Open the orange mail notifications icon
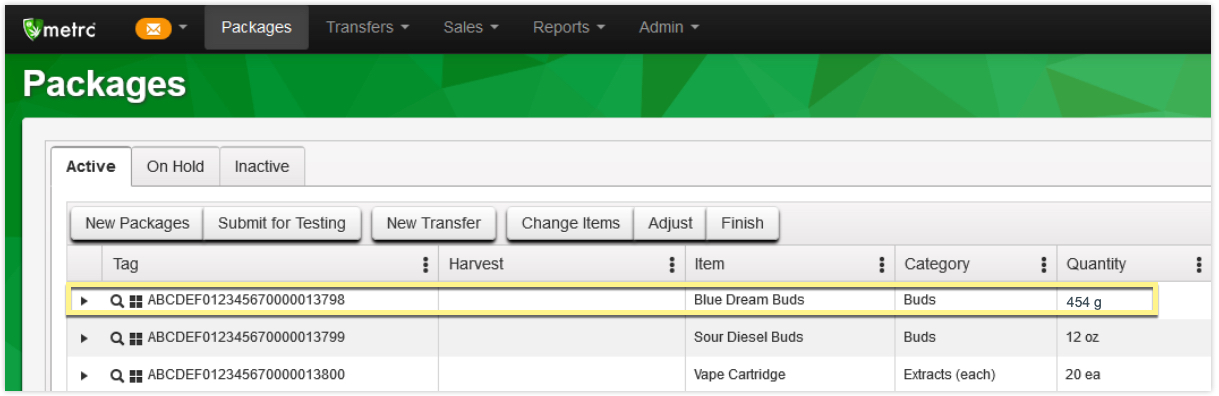The height and width of the screenshot is (396, 1219). [153, 28]
